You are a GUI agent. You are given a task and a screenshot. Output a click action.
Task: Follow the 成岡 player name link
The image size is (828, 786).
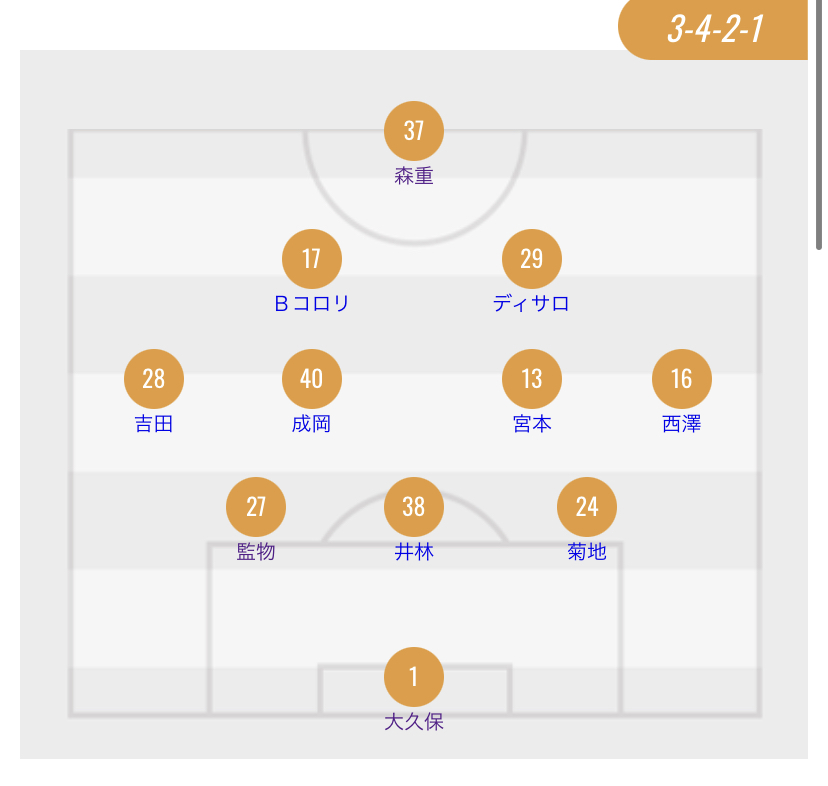(x=312, y=424)
